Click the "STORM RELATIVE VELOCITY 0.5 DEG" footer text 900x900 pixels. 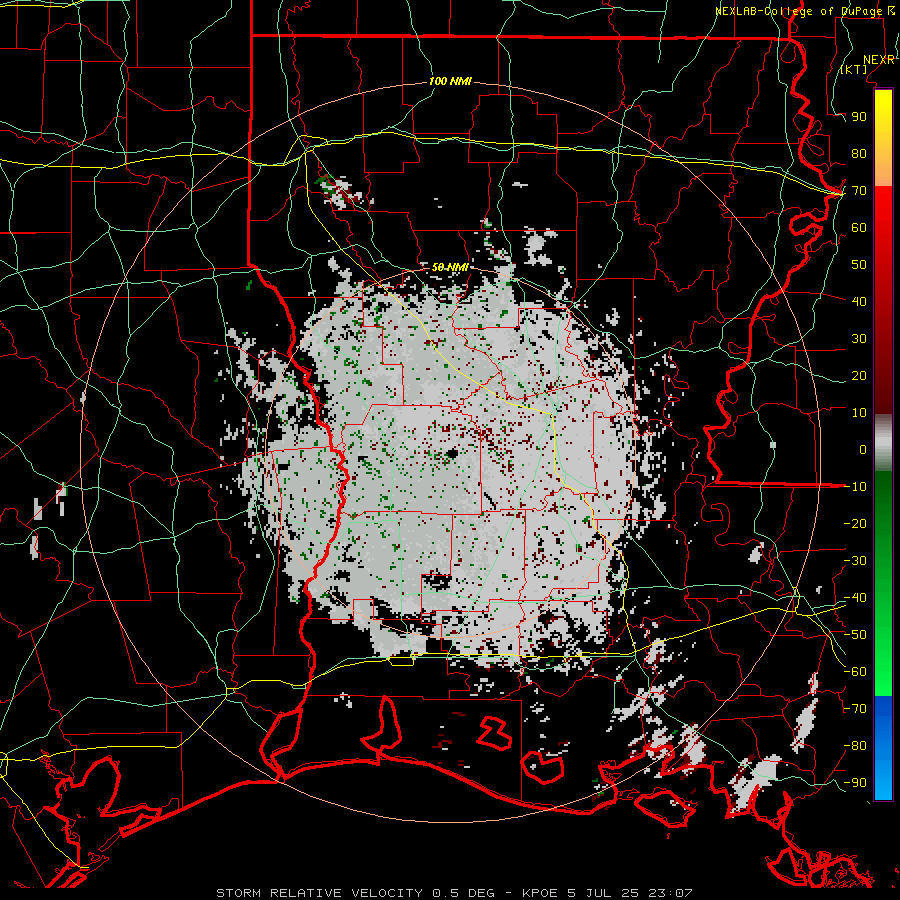355,893
